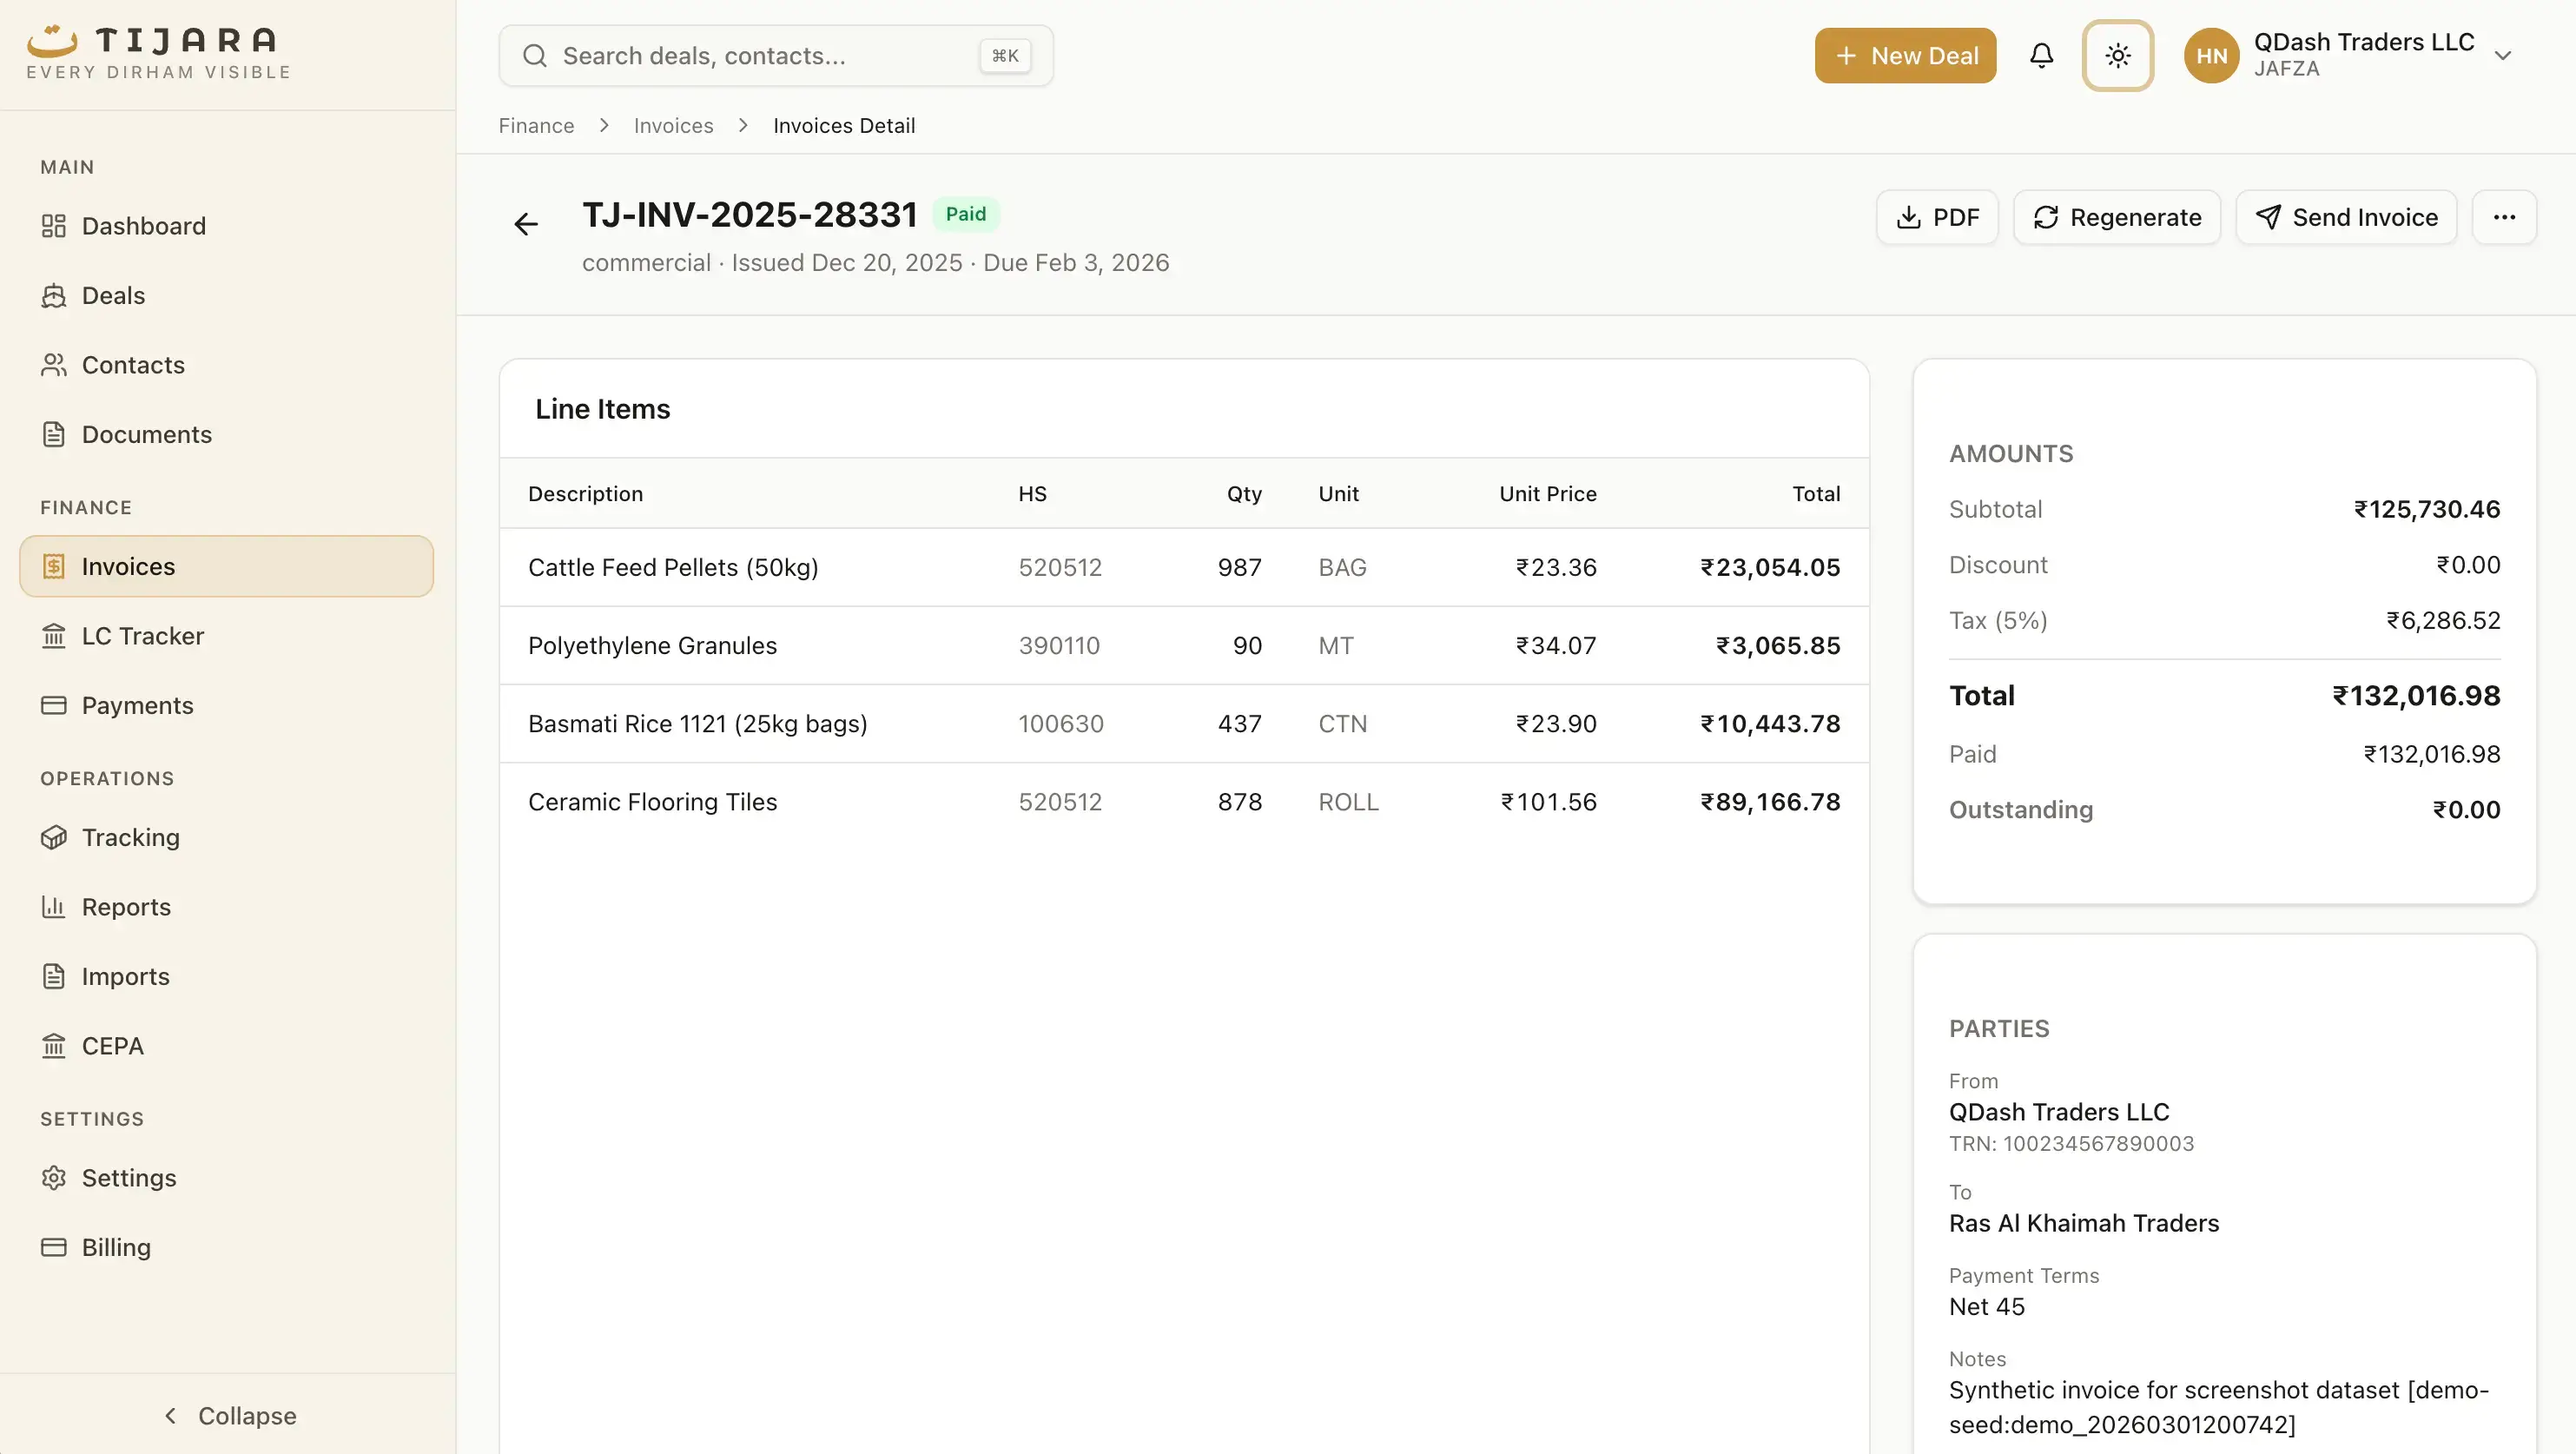2576x1454 pixels.
Task: Click the CEPA institution icon
Action: (54, 1045)
